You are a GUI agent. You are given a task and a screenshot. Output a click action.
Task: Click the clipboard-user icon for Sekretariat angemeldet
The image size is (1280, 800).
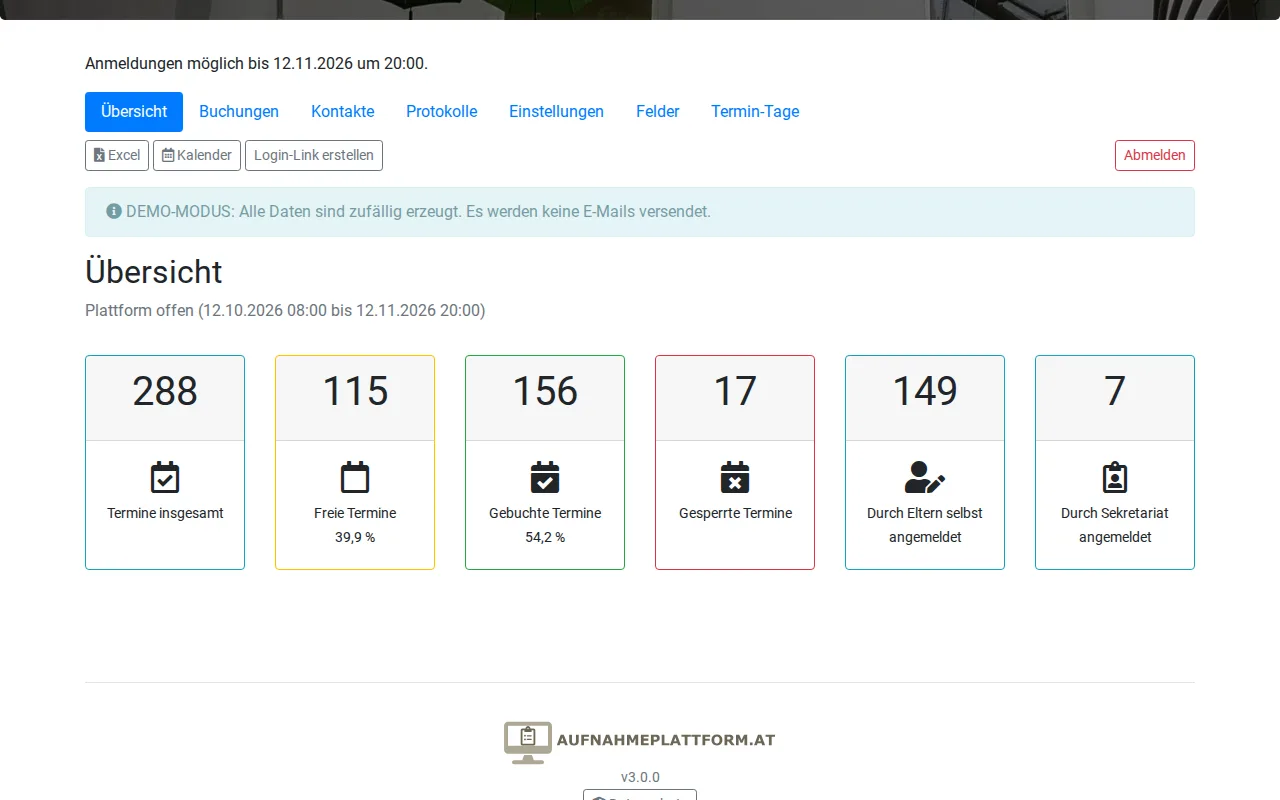(x=1115, y=478)
